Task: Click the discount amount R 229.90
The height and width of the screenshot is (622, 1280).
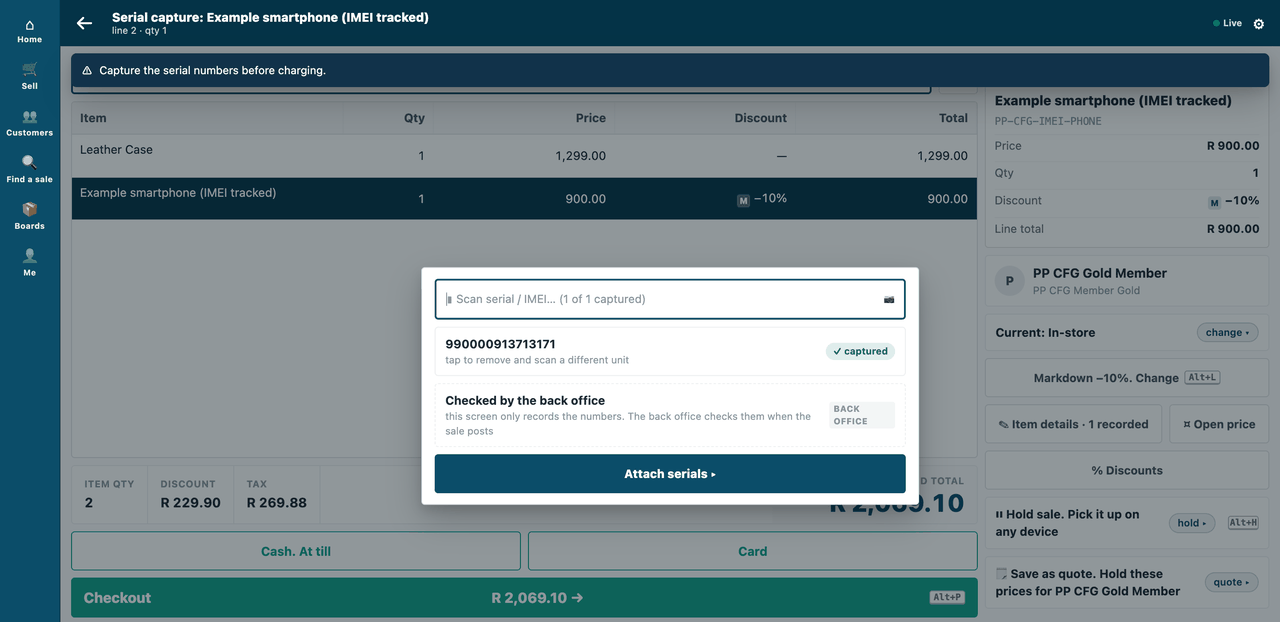Action: (x=190, y=503)
